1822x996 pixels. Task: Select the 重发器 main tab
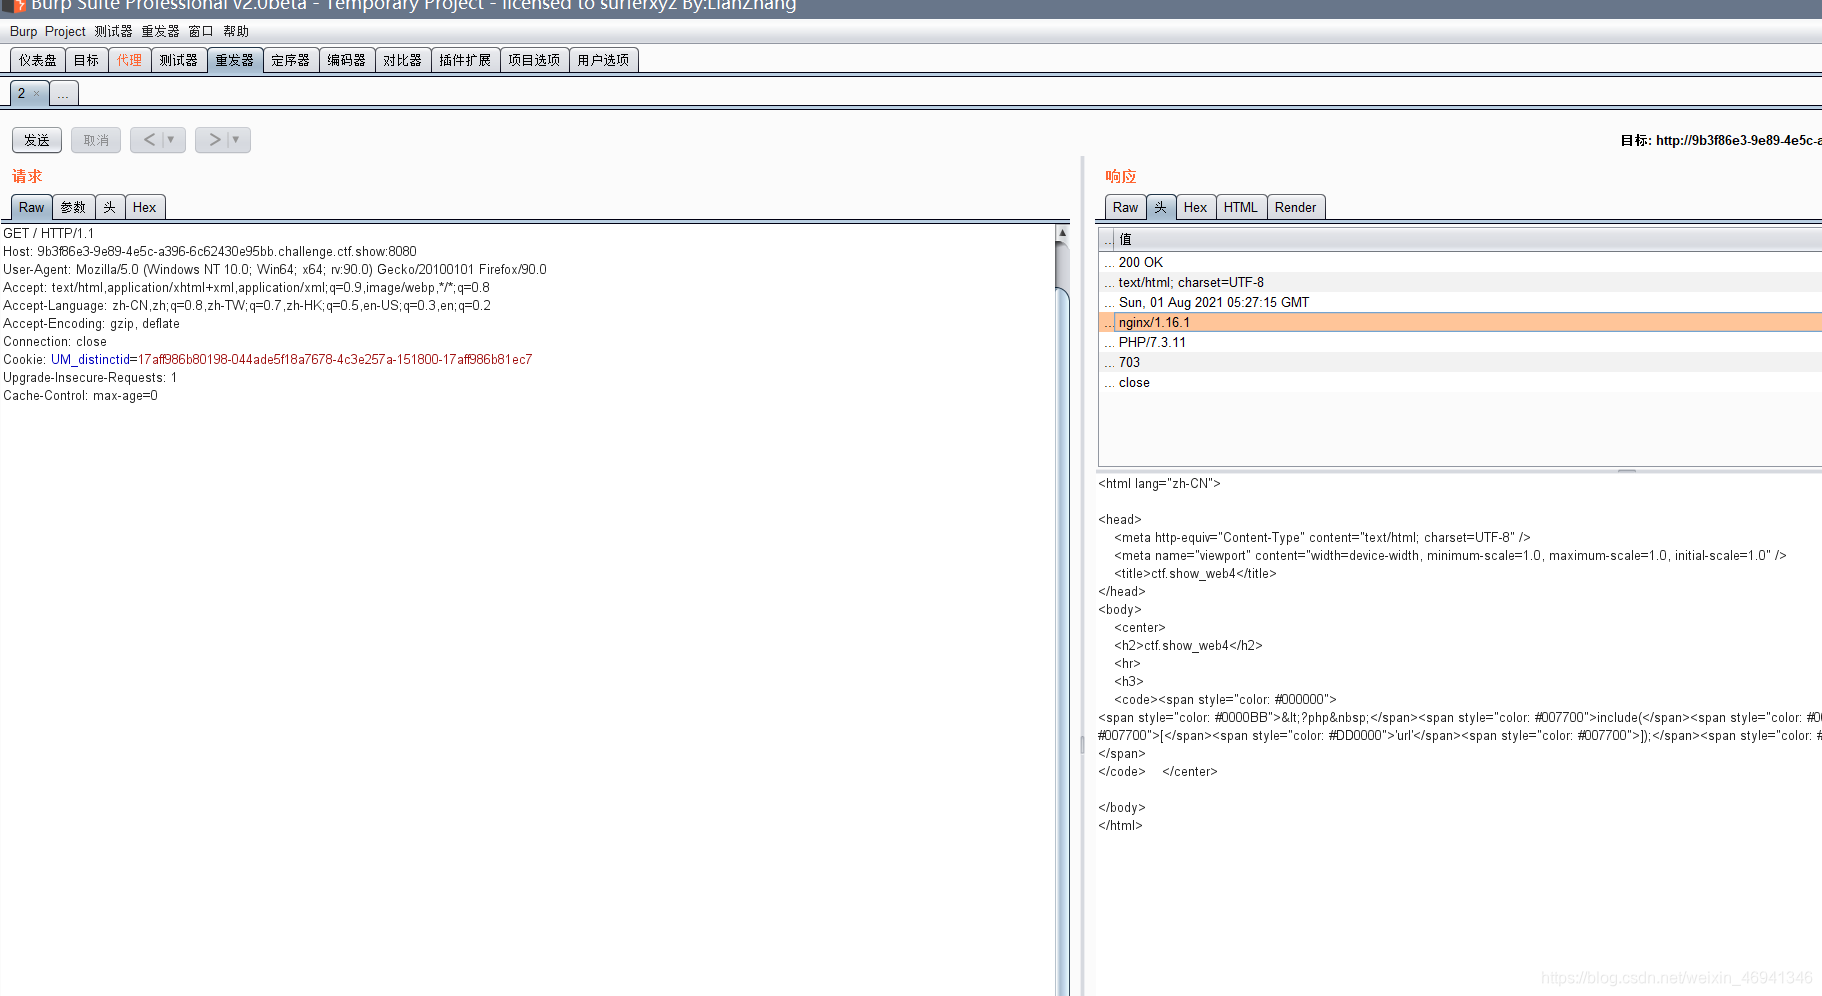(235, 60)
